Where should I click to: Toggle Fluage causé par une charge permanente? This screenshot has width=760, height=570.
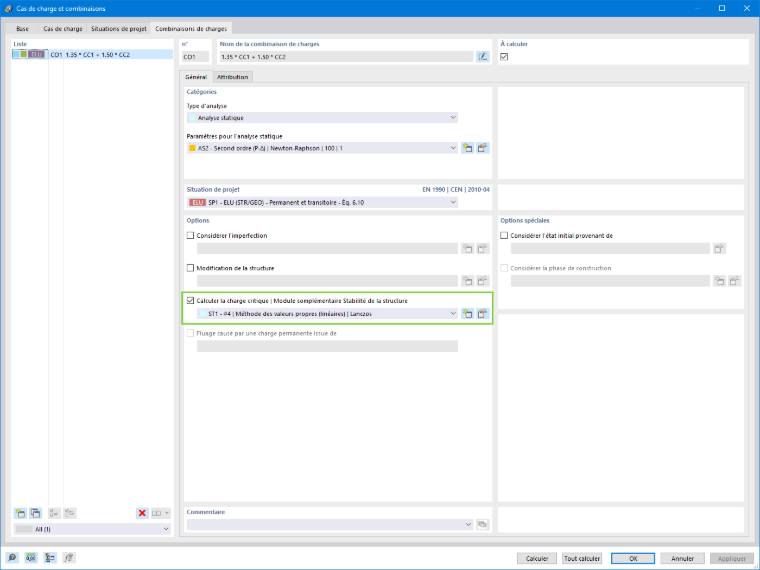[x=190, y=333]
